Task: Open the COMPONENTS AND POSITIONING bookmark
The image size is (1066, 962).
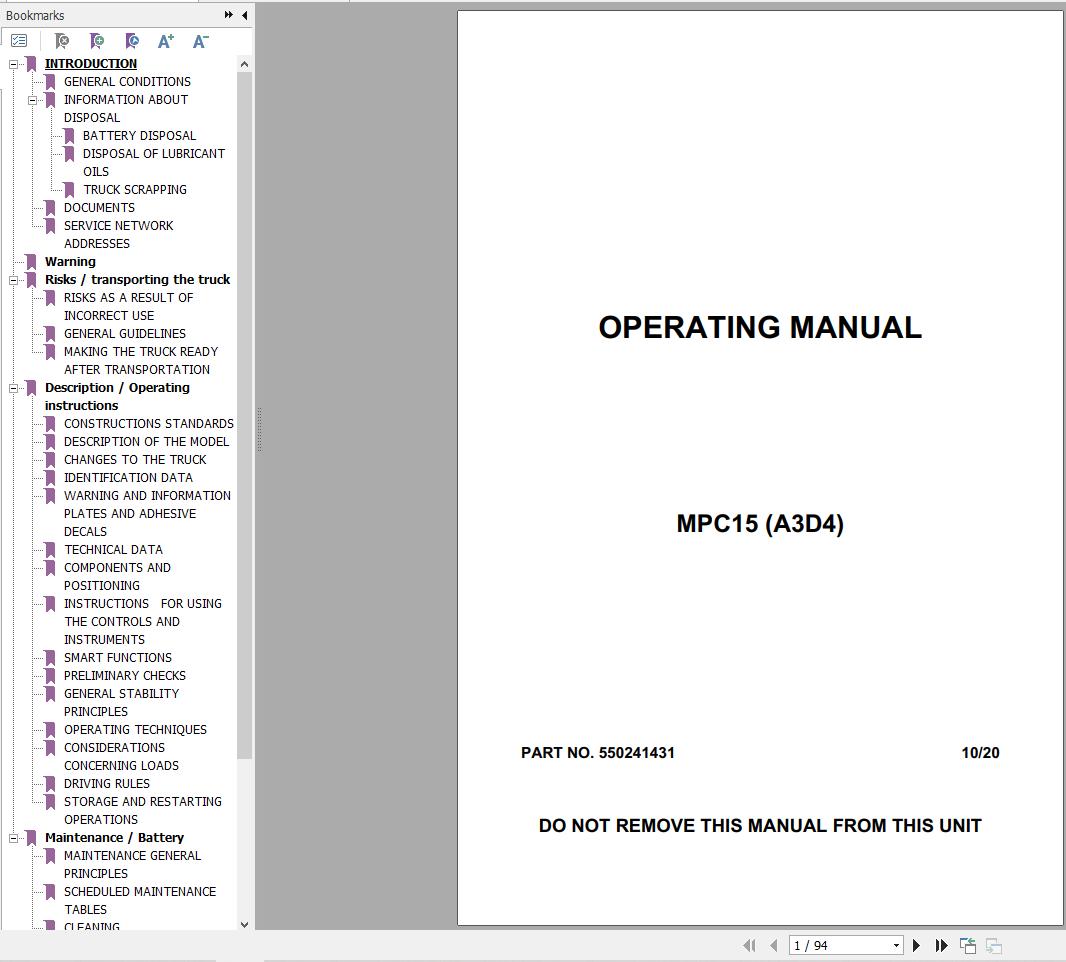Action: click(x=117, y=577)
